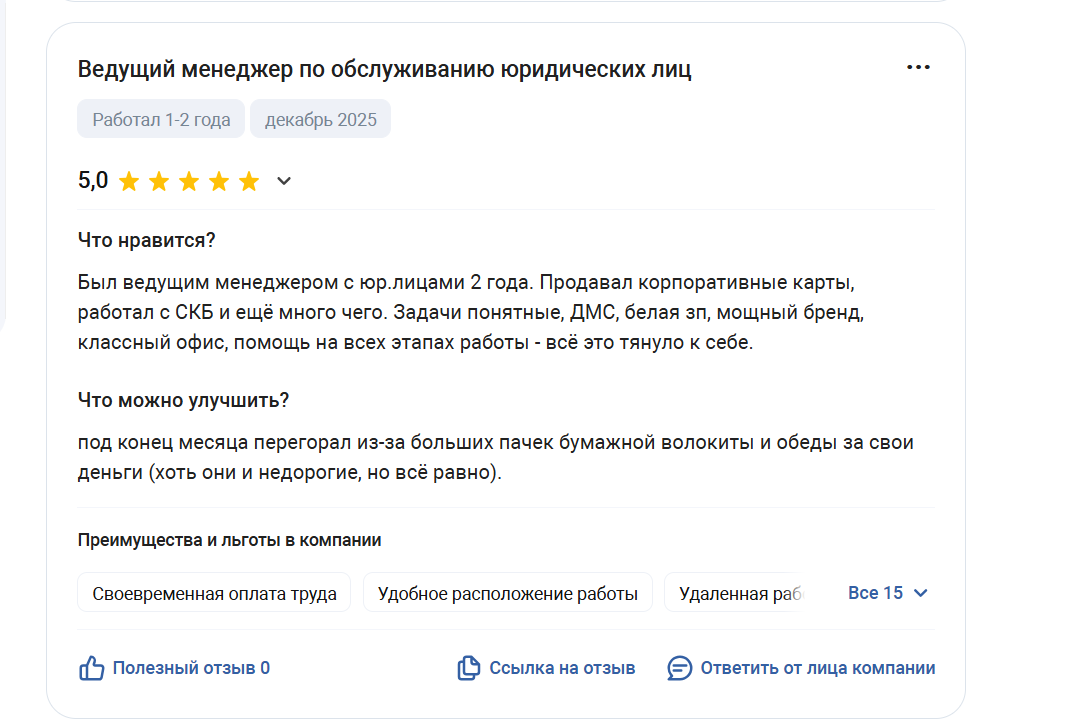
Task: Click the chevron next to Все 15
Action: (921, 593)
